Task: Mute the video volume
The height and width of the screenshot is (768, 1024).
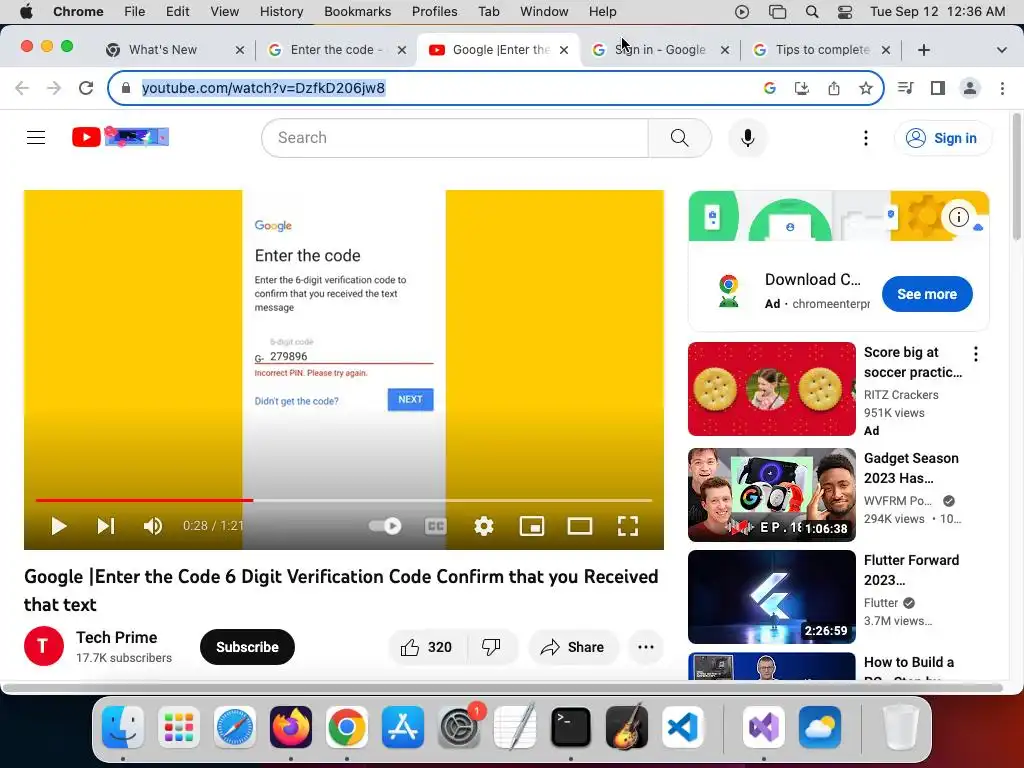Action: click(x=153, y=526)
